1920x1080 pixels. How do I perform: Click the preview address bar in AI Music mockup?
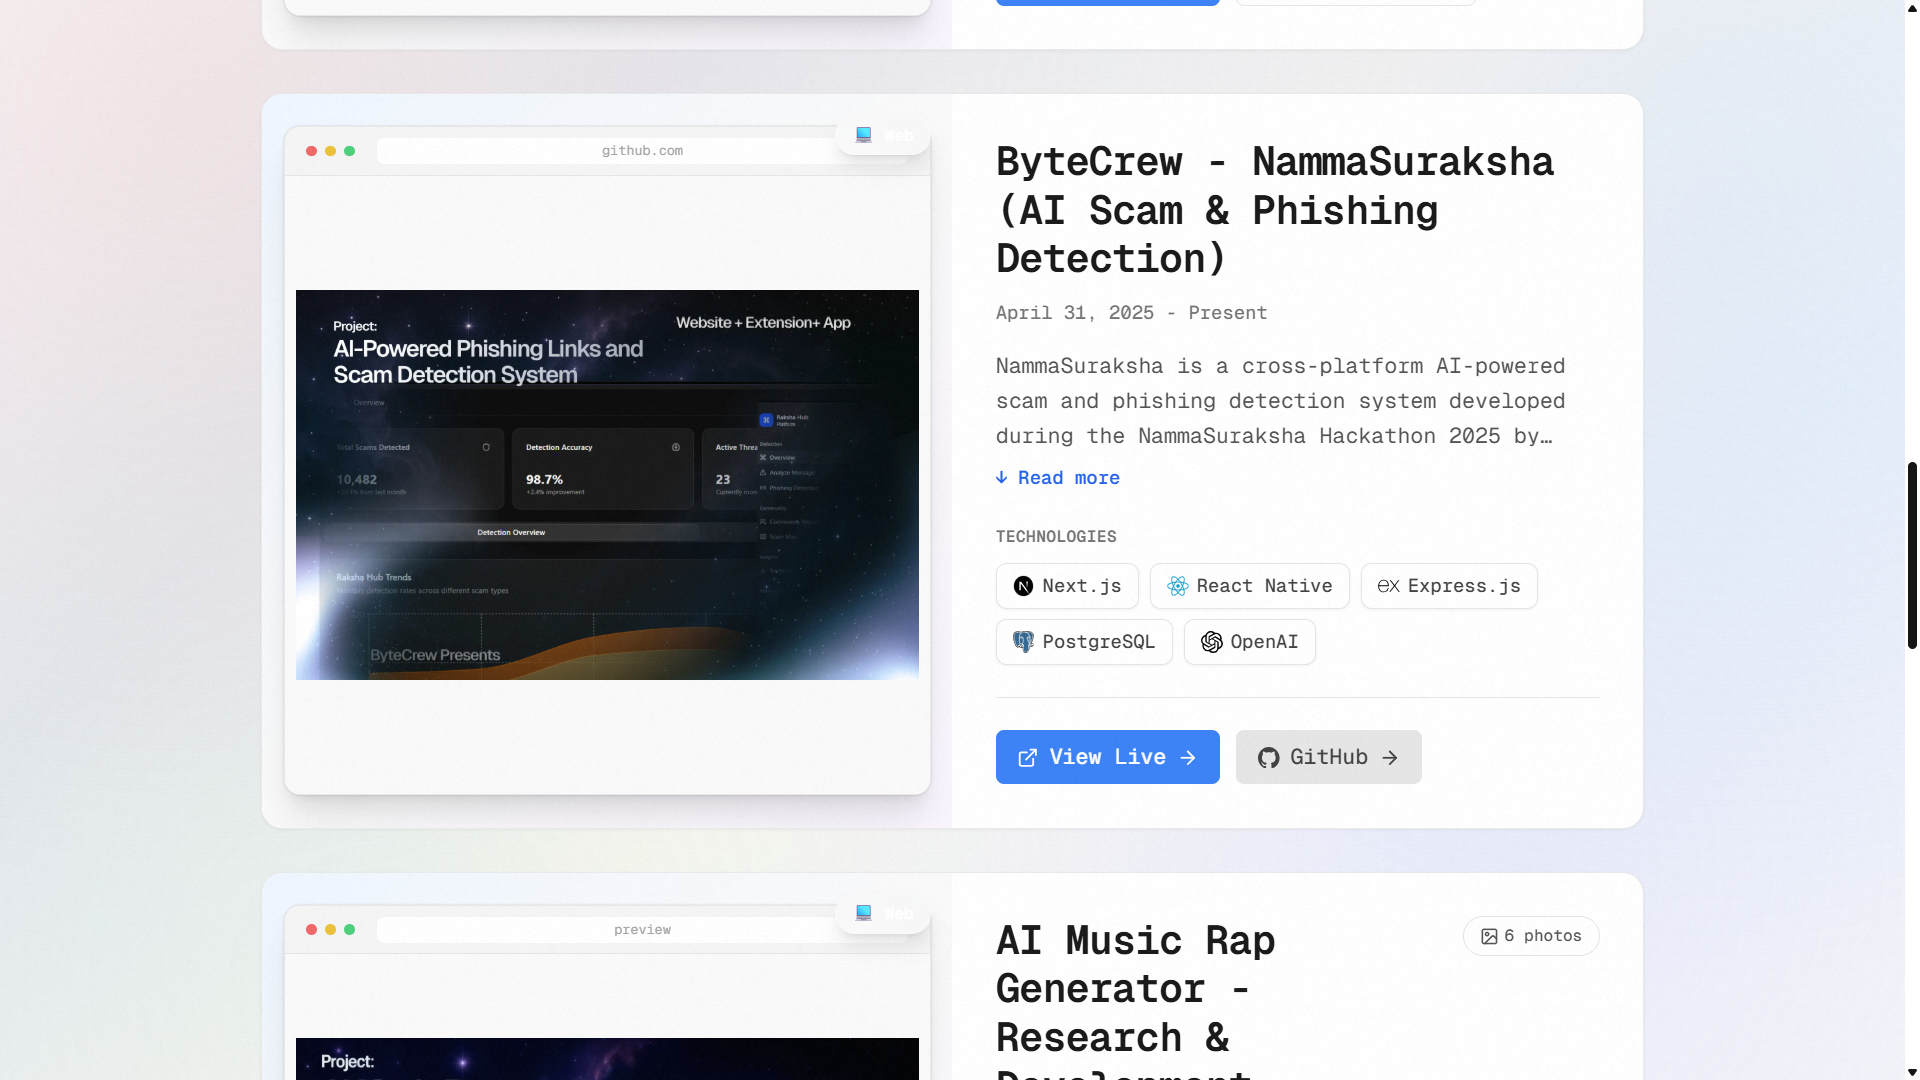tap(642, 930)
